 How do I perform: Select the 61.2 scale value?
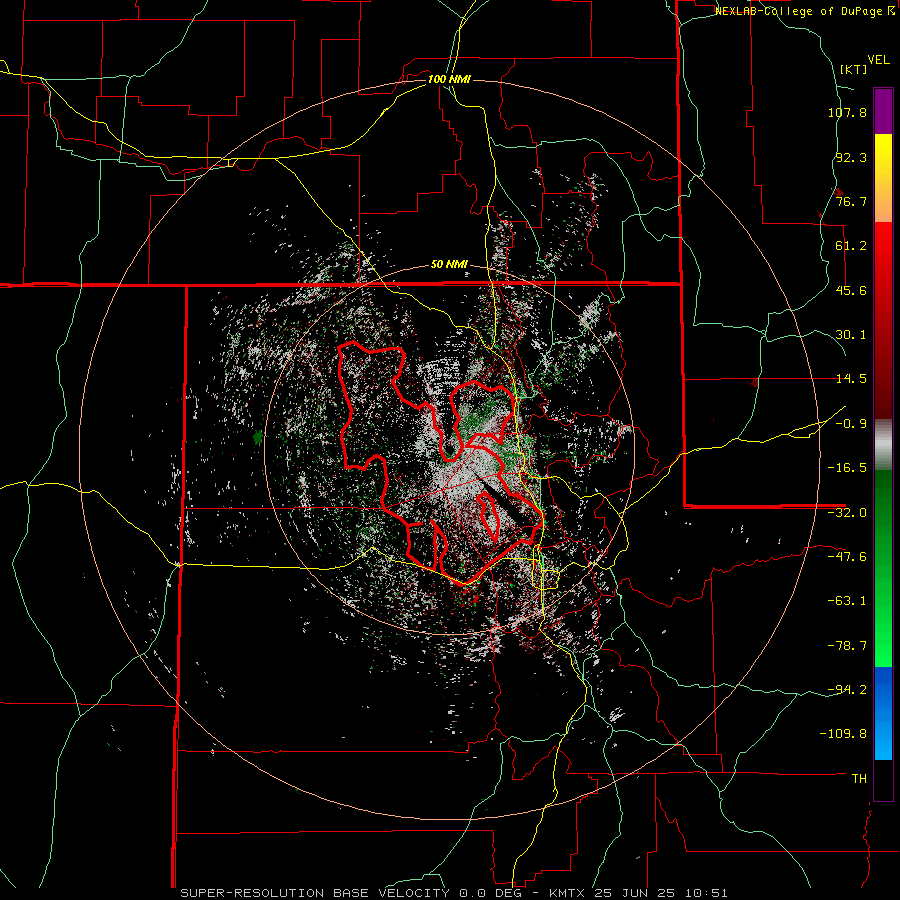[x=851, y=246]
